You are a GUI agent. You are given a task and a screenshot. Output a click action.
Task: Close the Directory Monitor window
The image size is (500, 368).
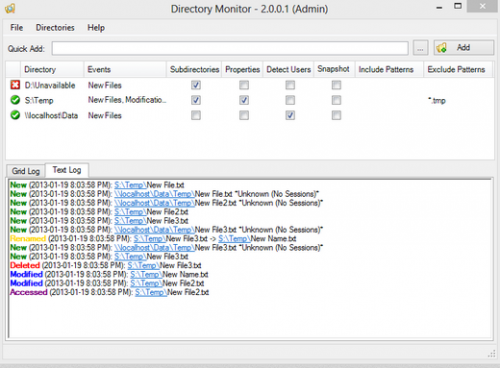click(x=482, y=6)
